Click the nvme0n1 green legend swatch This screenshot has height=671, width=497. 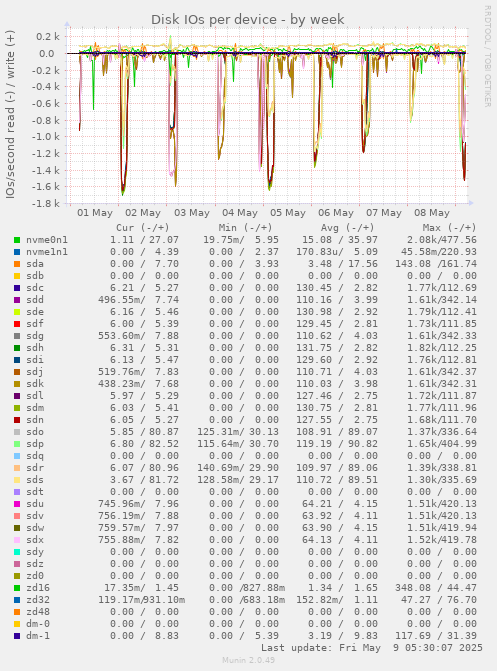pos(17,240)
